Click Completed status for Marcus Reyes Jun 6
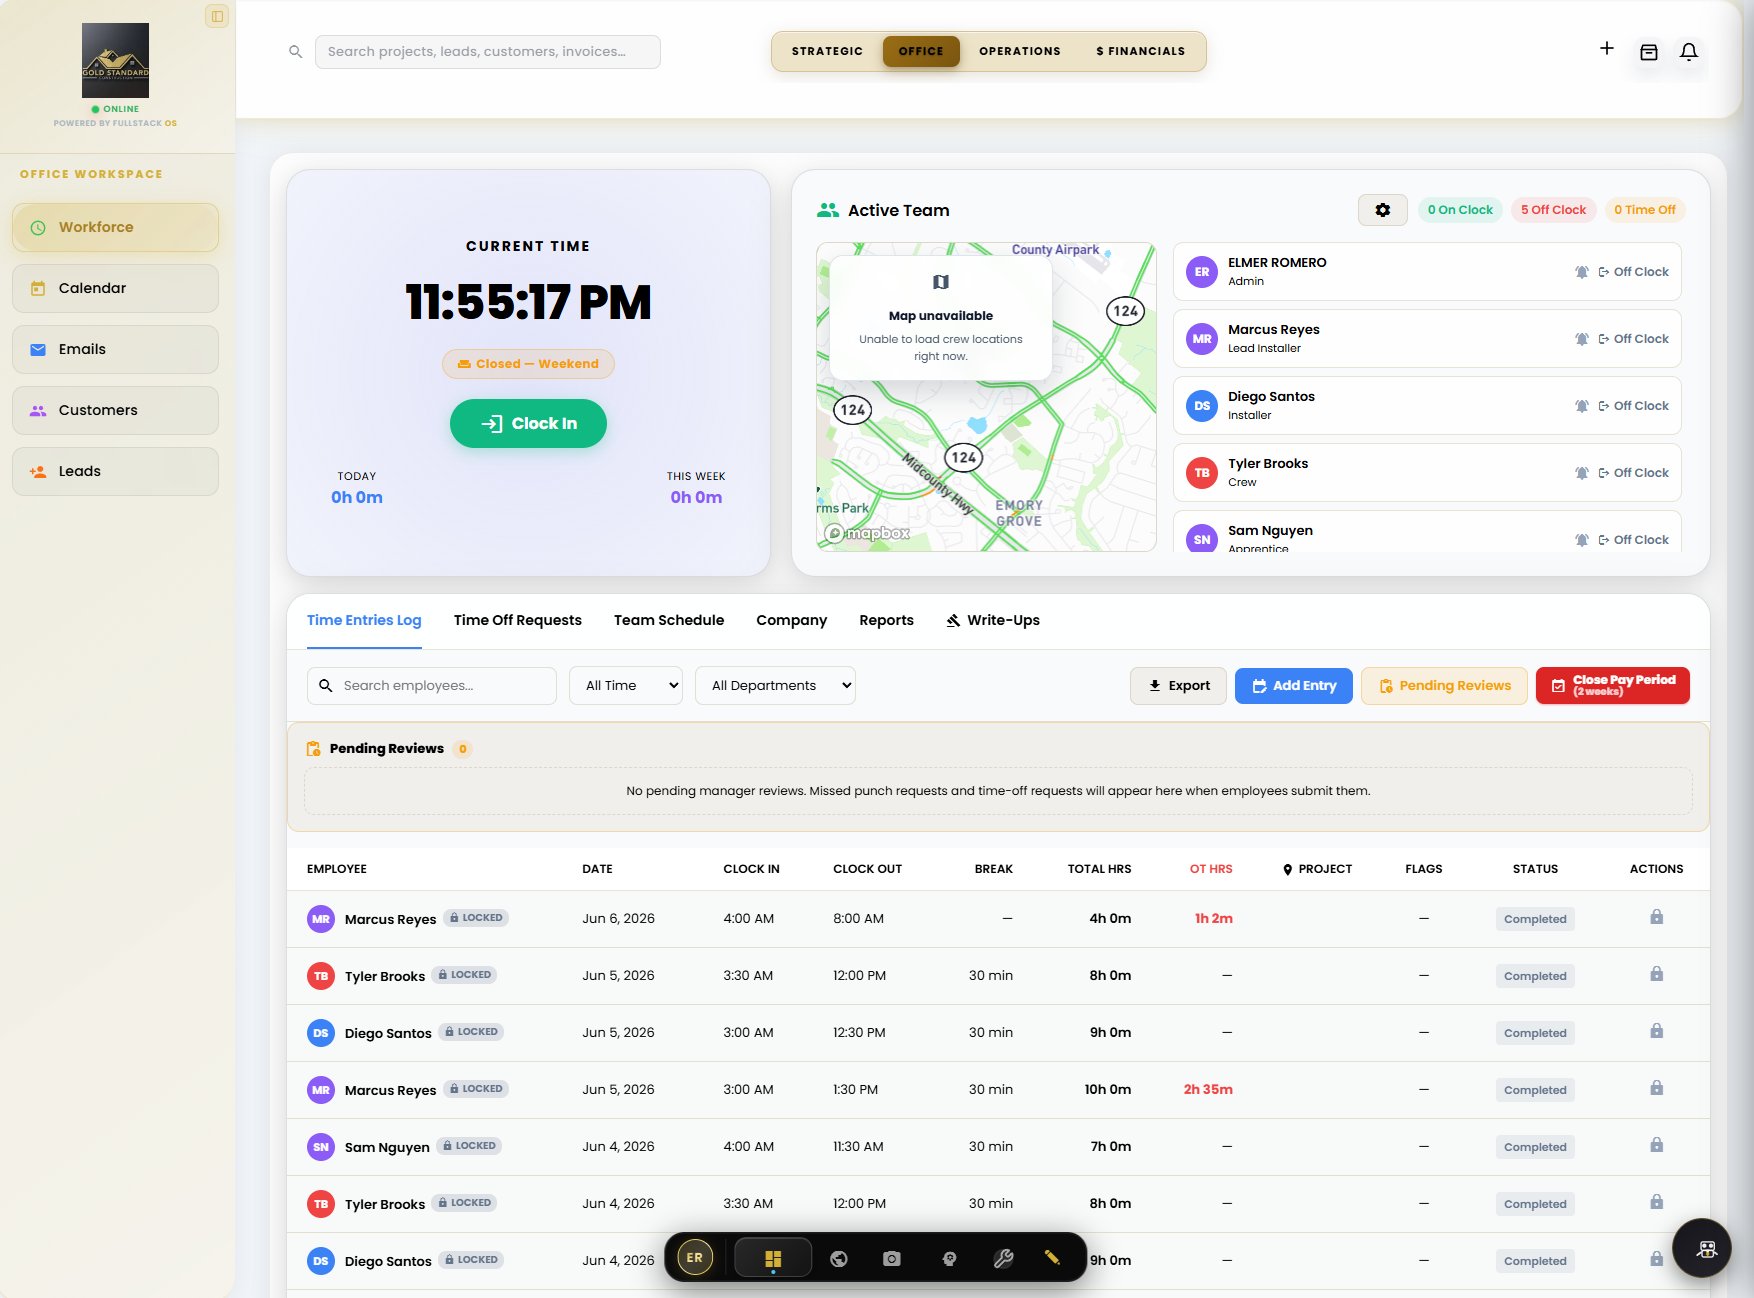 point(1535,919)
